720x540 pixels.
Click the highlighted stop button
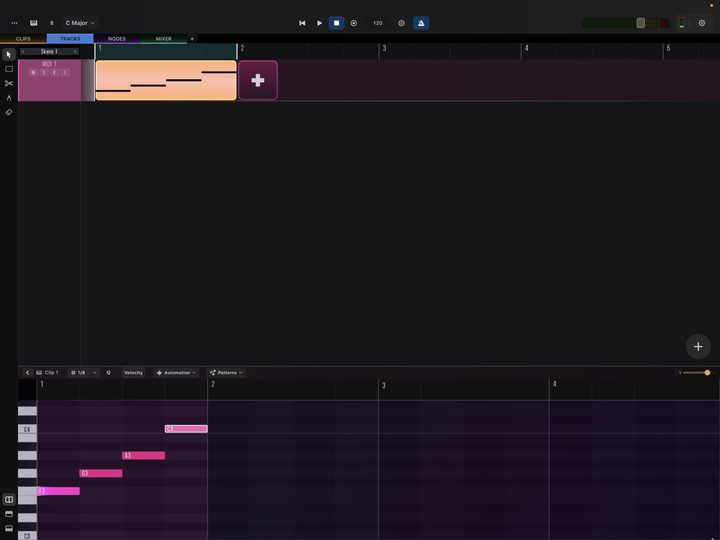tap(337, 23)
